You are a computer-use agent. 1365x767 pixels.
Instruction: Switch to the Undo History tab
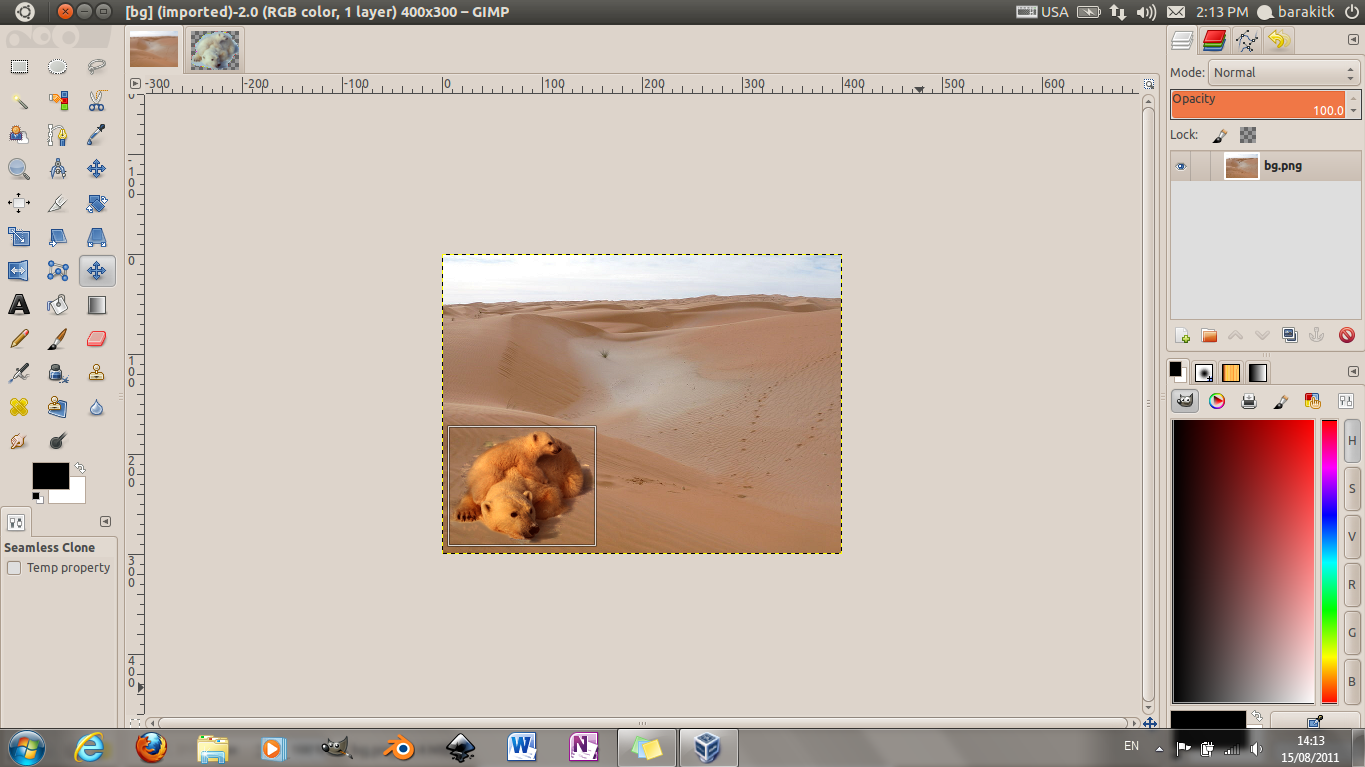[x=1278, y=40]
